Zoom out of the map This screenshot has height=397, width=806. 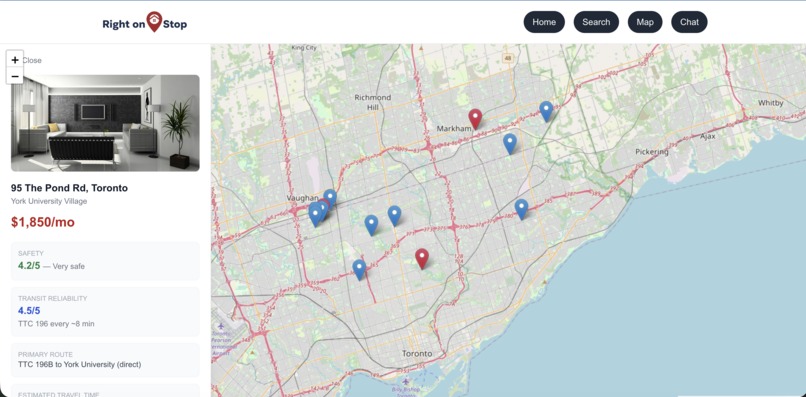pyautogui.click(x=15, y=76)
